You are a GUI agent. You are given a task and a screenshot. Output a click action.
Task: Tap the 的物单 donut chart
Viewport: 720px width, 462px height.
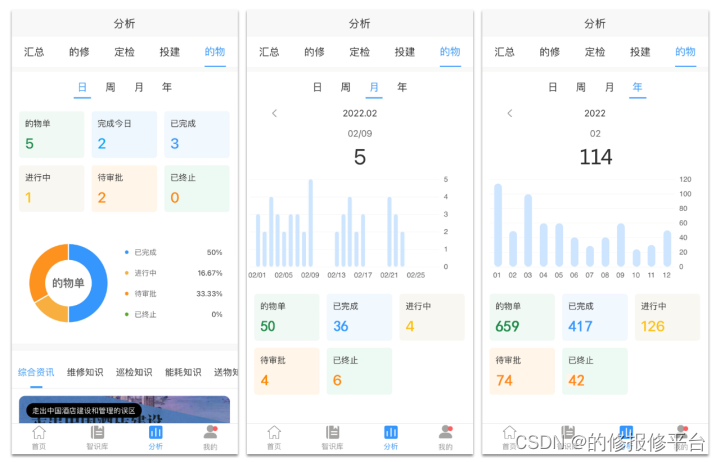(68, 283)
